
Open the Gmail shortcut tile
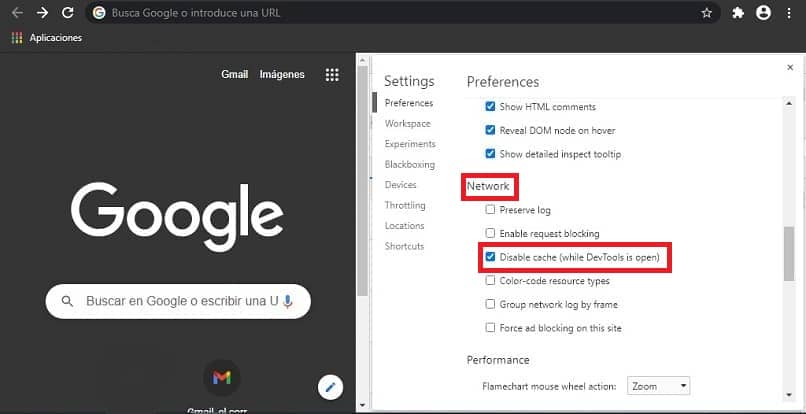222,378
